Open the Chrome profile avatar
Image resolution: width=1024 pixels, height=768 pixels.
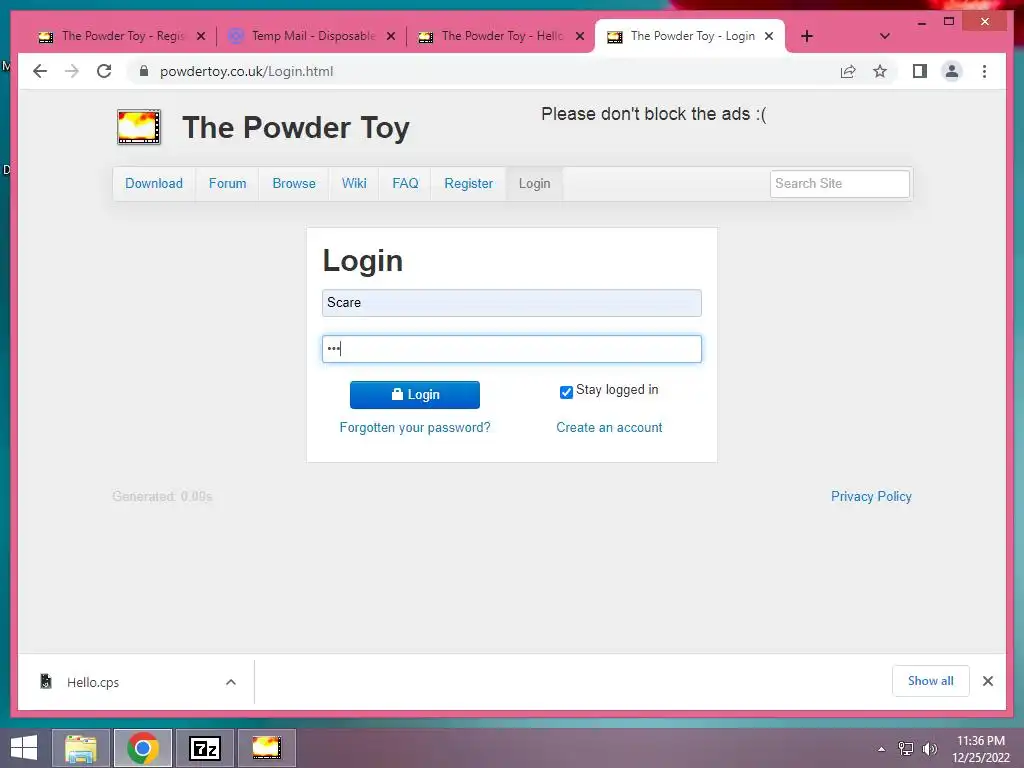952,71
